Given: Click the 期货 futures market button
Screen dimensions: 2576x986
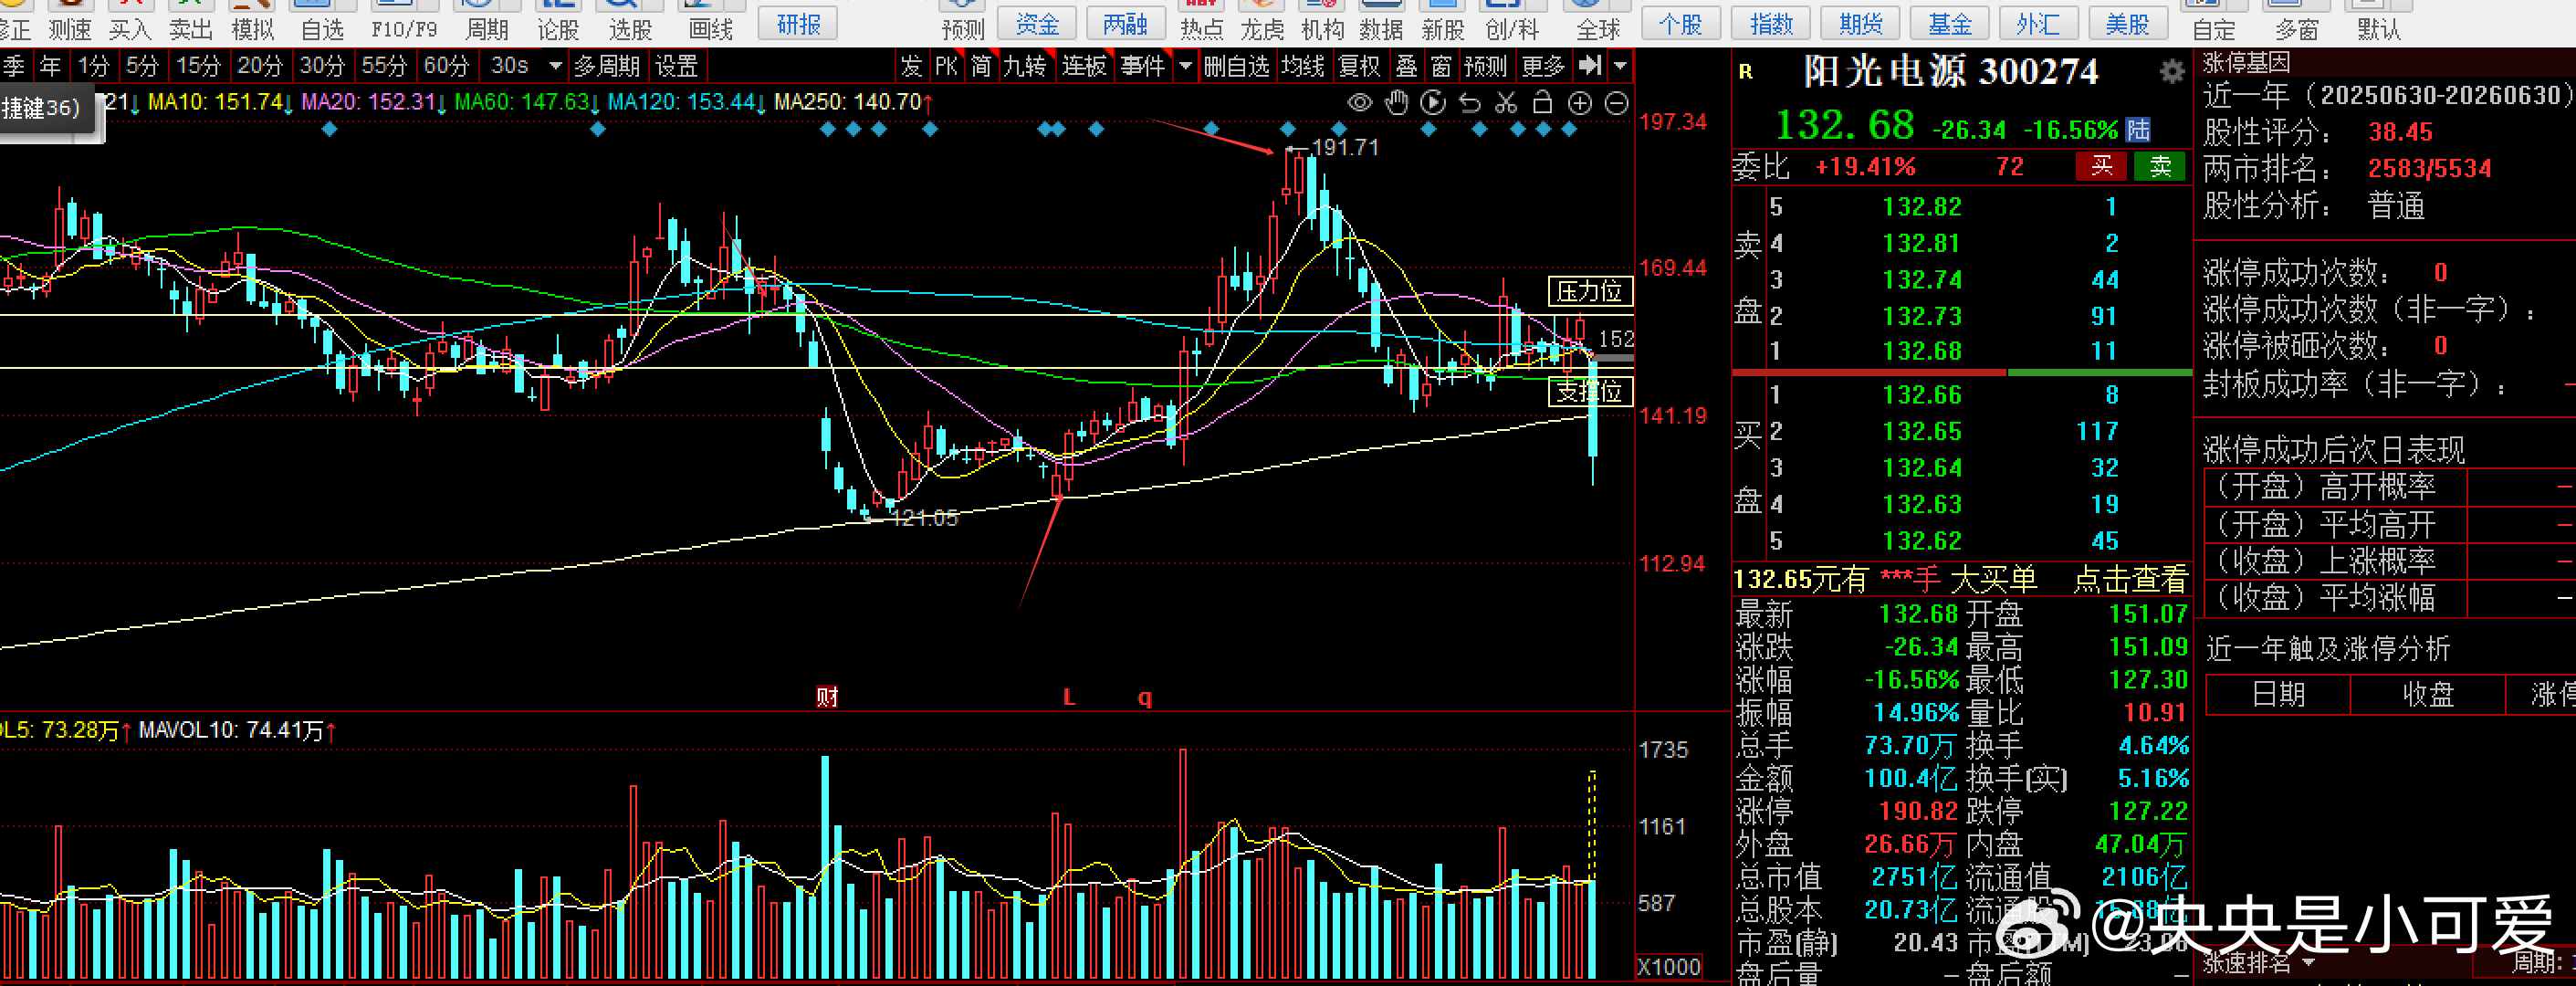Looking at the screenshot, I should [x=1861, y=25].
